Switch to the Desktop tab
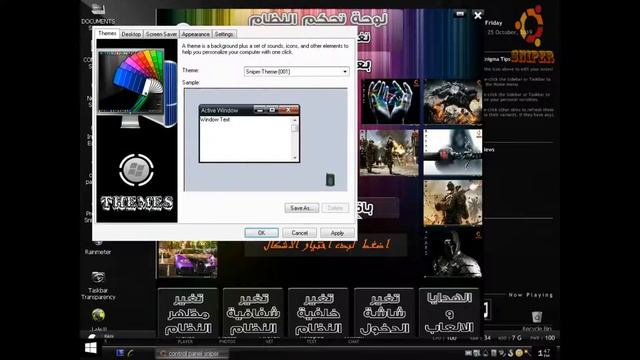Screen dimensions: 640x360 click(131, 34)
